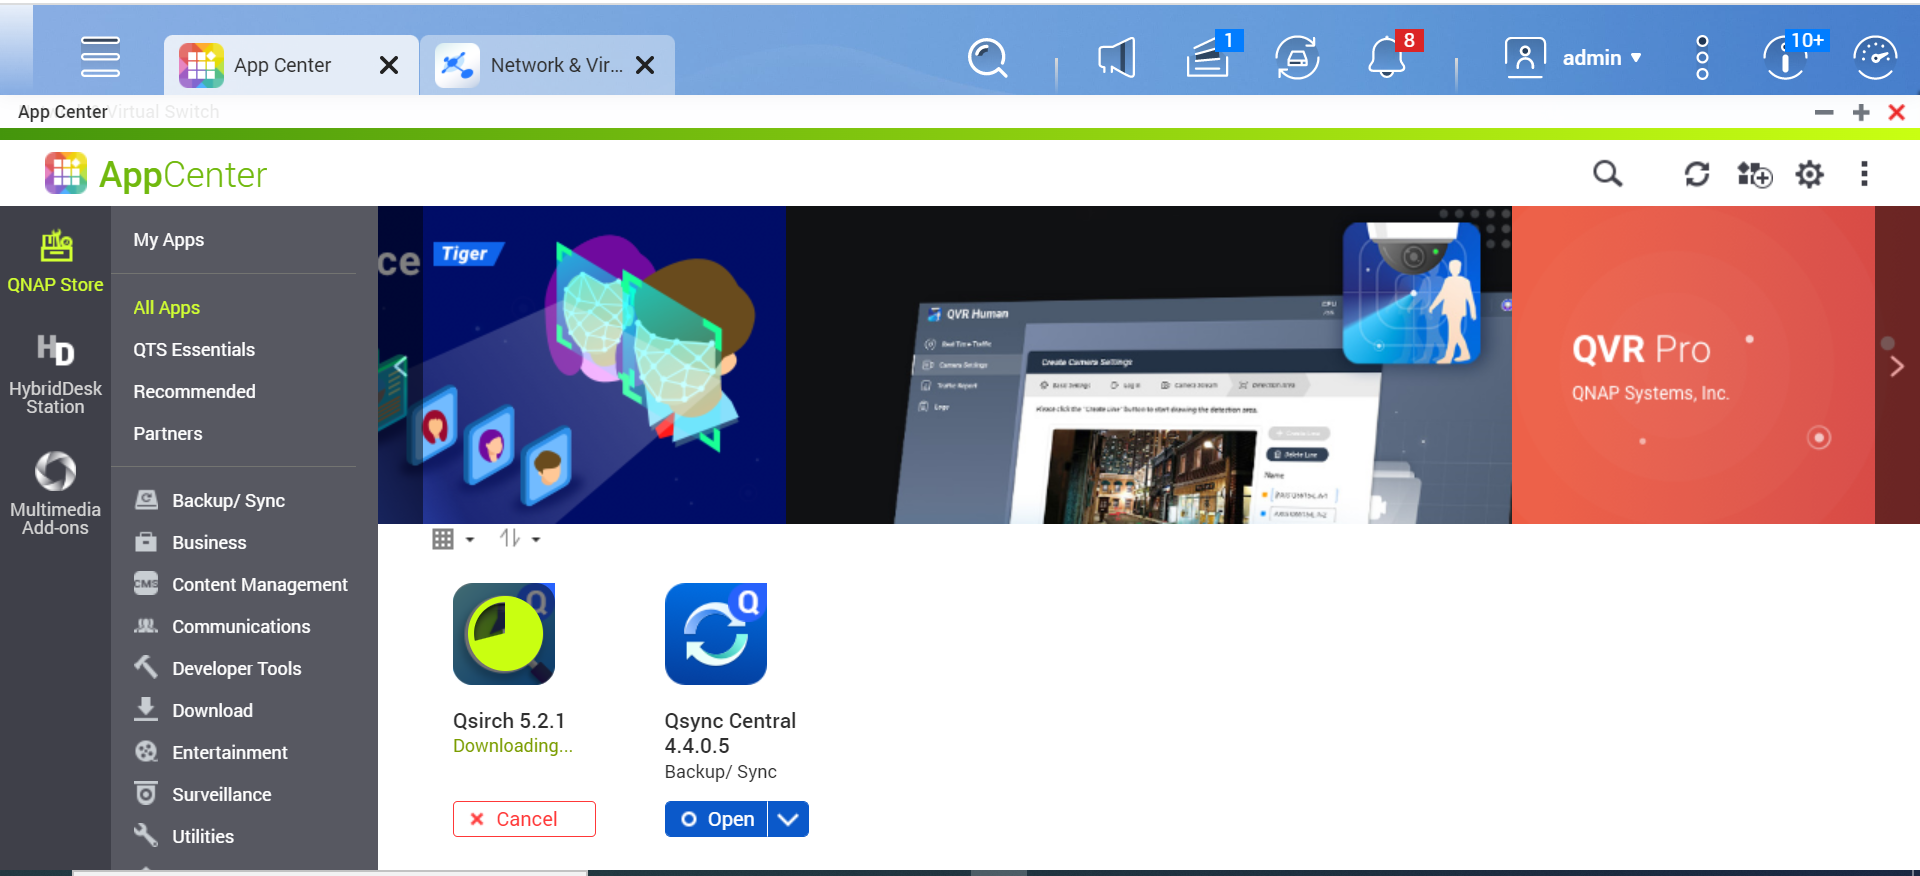Open the admin user menu
The height and width of the screenshot is (876, 1920).
click(1602, 58)
